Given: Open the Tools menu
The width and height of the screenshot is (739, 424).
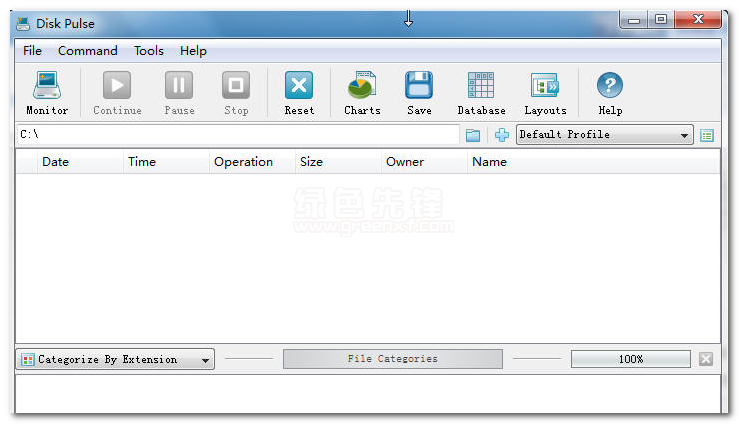Looking at the screenshot, I should [148, 50].
